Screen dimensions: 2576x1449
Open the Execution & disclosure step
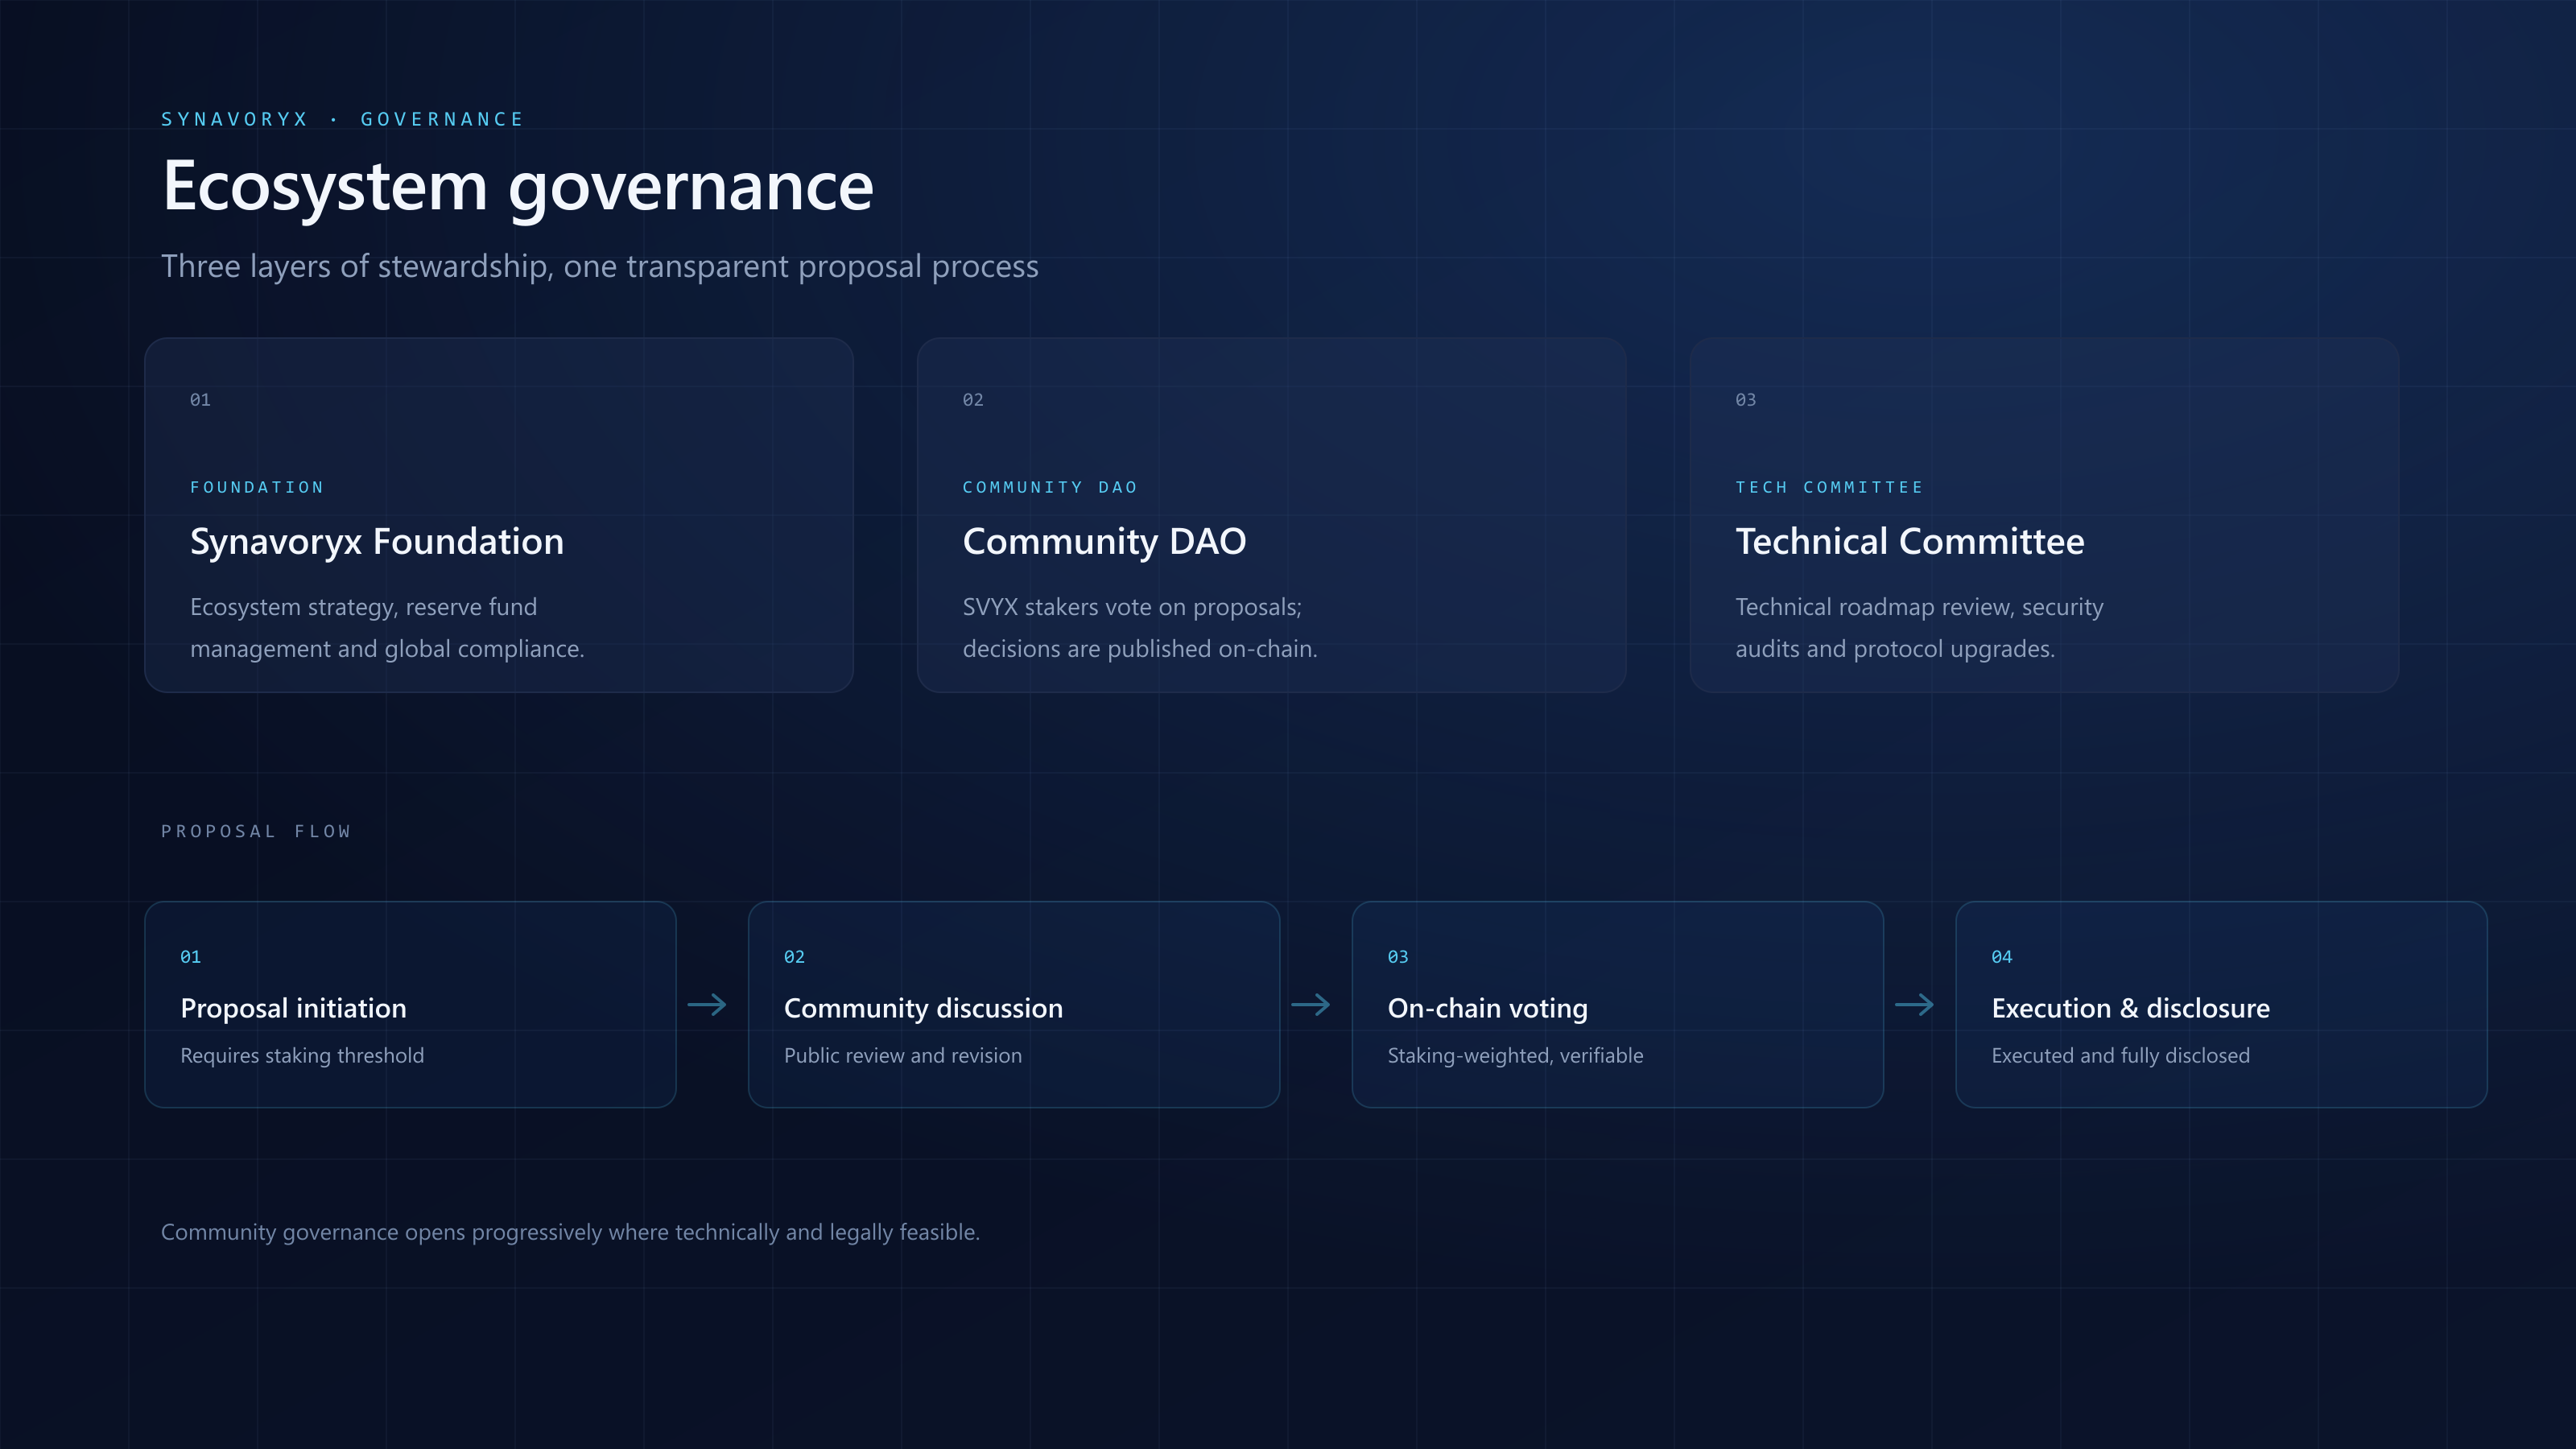[x=2221, y=1004]
